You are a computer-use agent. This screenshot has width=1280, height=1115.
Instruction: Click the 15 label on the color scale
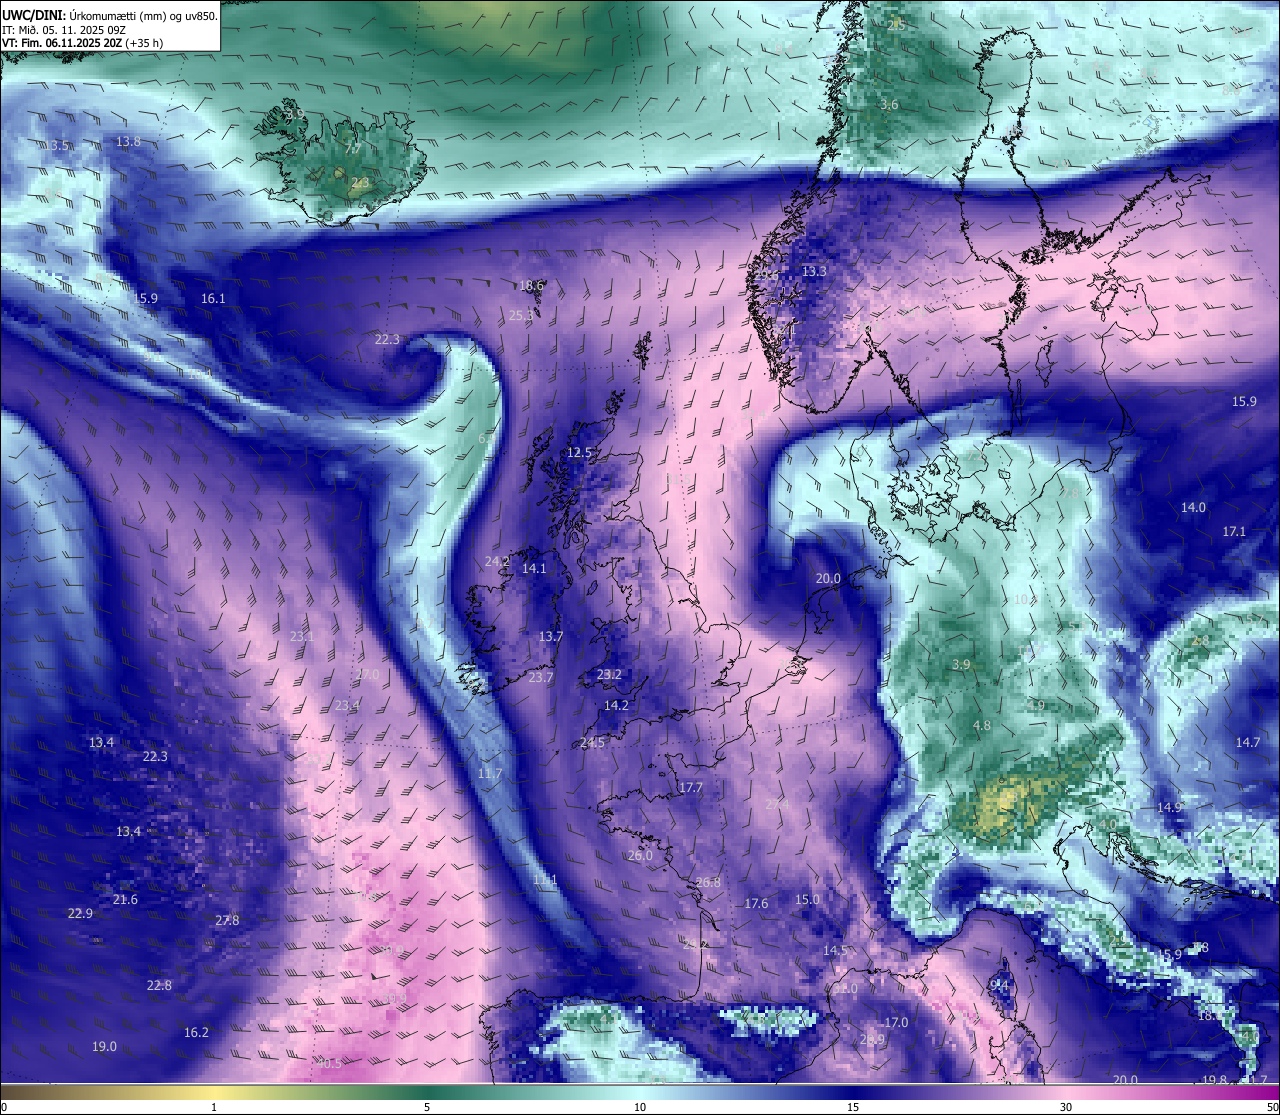[853, 1107]
